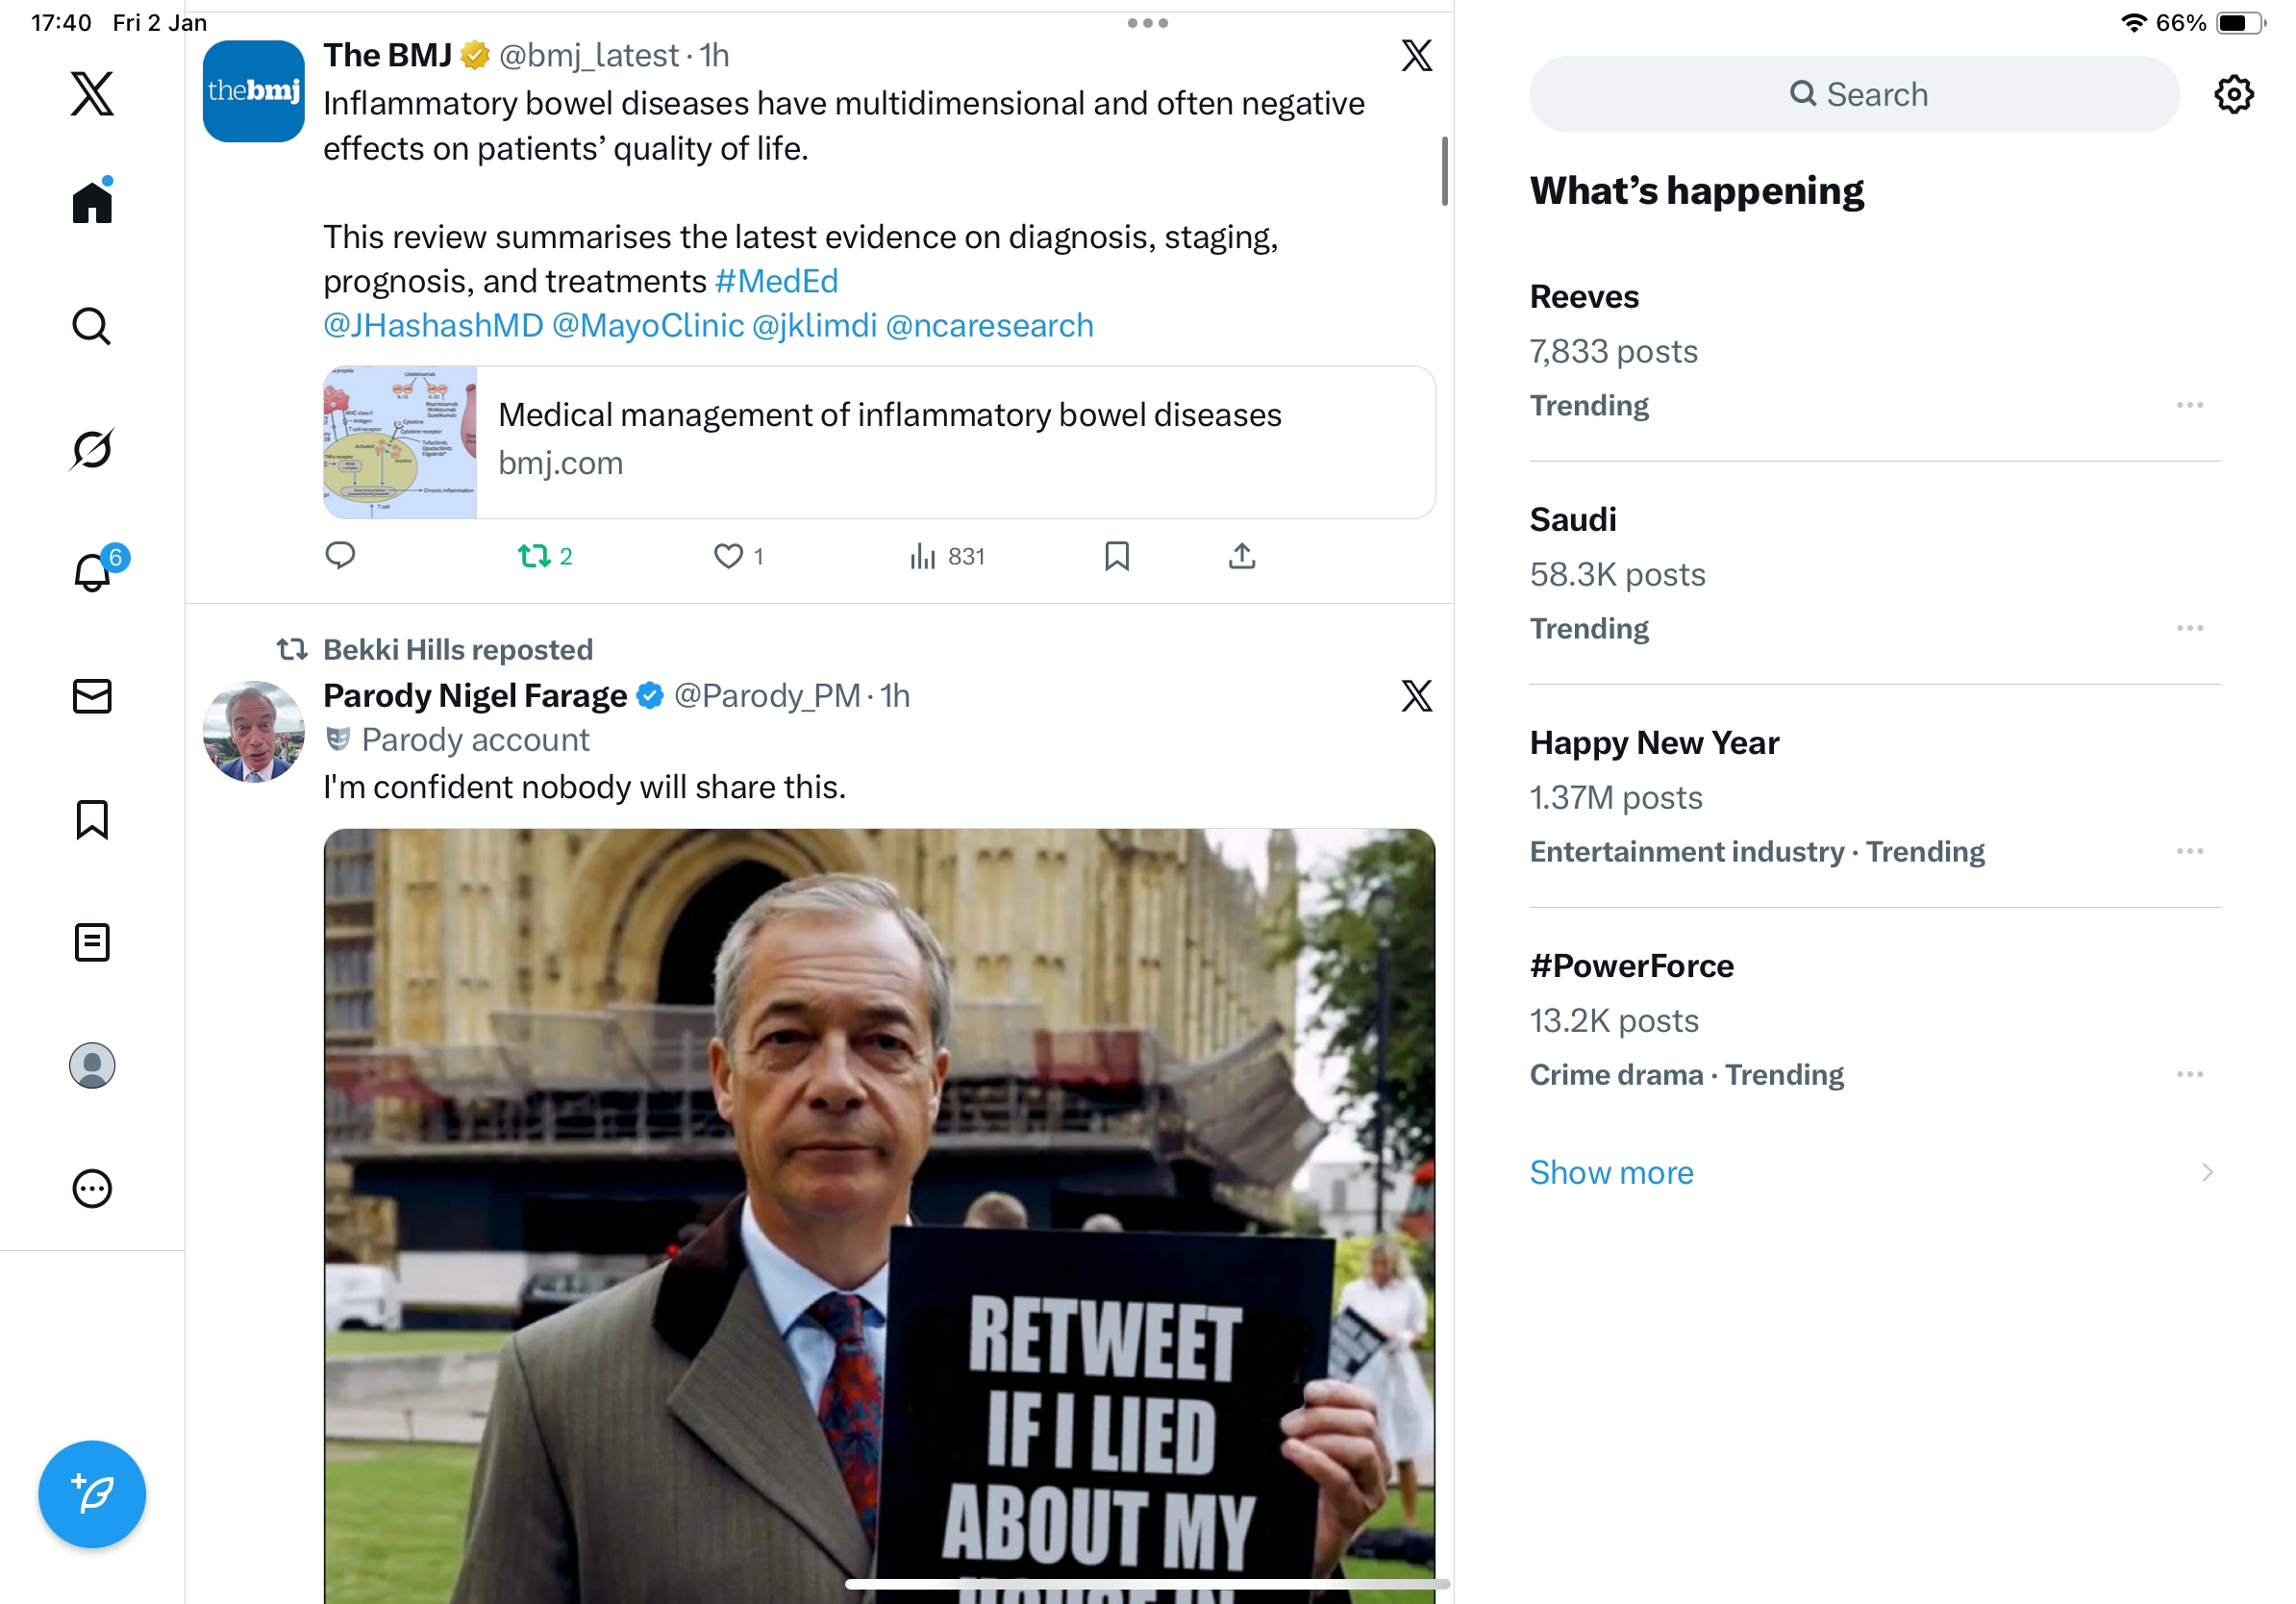Open the Notifications bell
The height and width of the screenshot is (1604, 2296).
(92, 573)
